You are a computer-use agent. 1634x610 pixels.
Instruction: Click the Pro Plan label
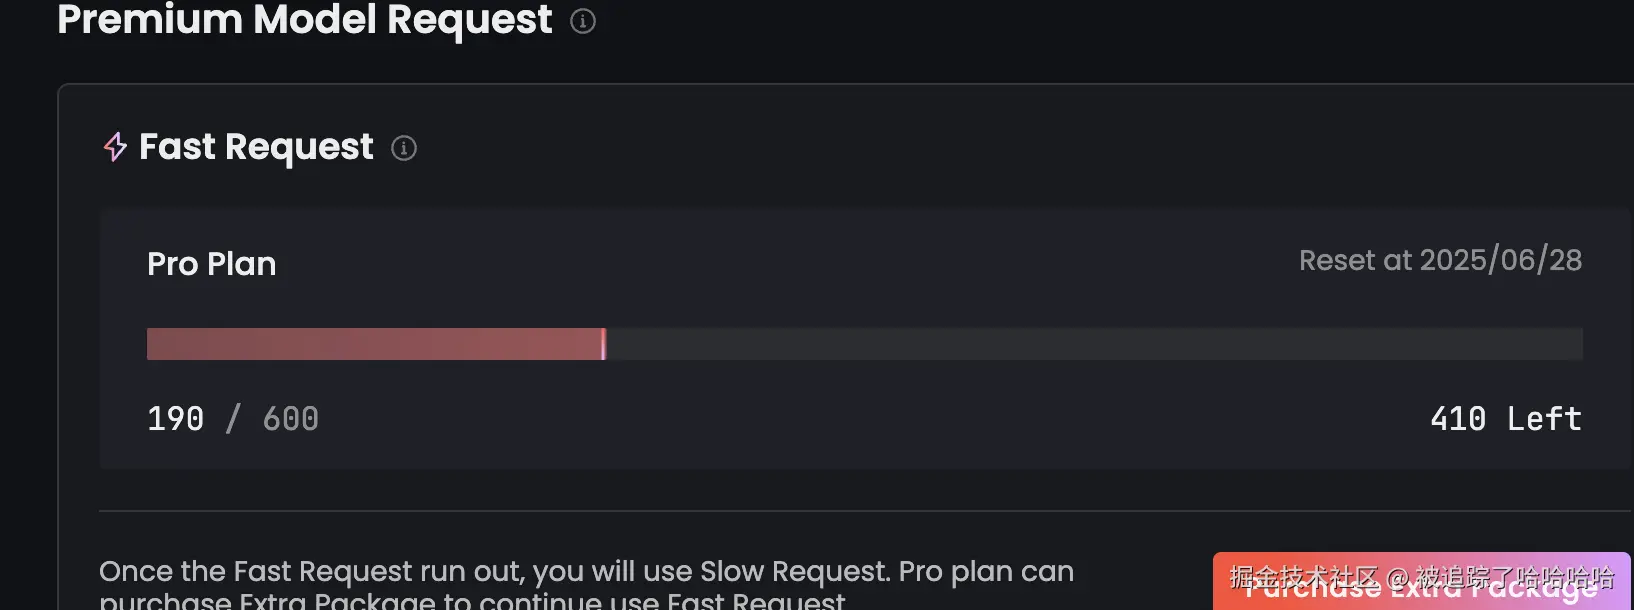coord(212,264)
